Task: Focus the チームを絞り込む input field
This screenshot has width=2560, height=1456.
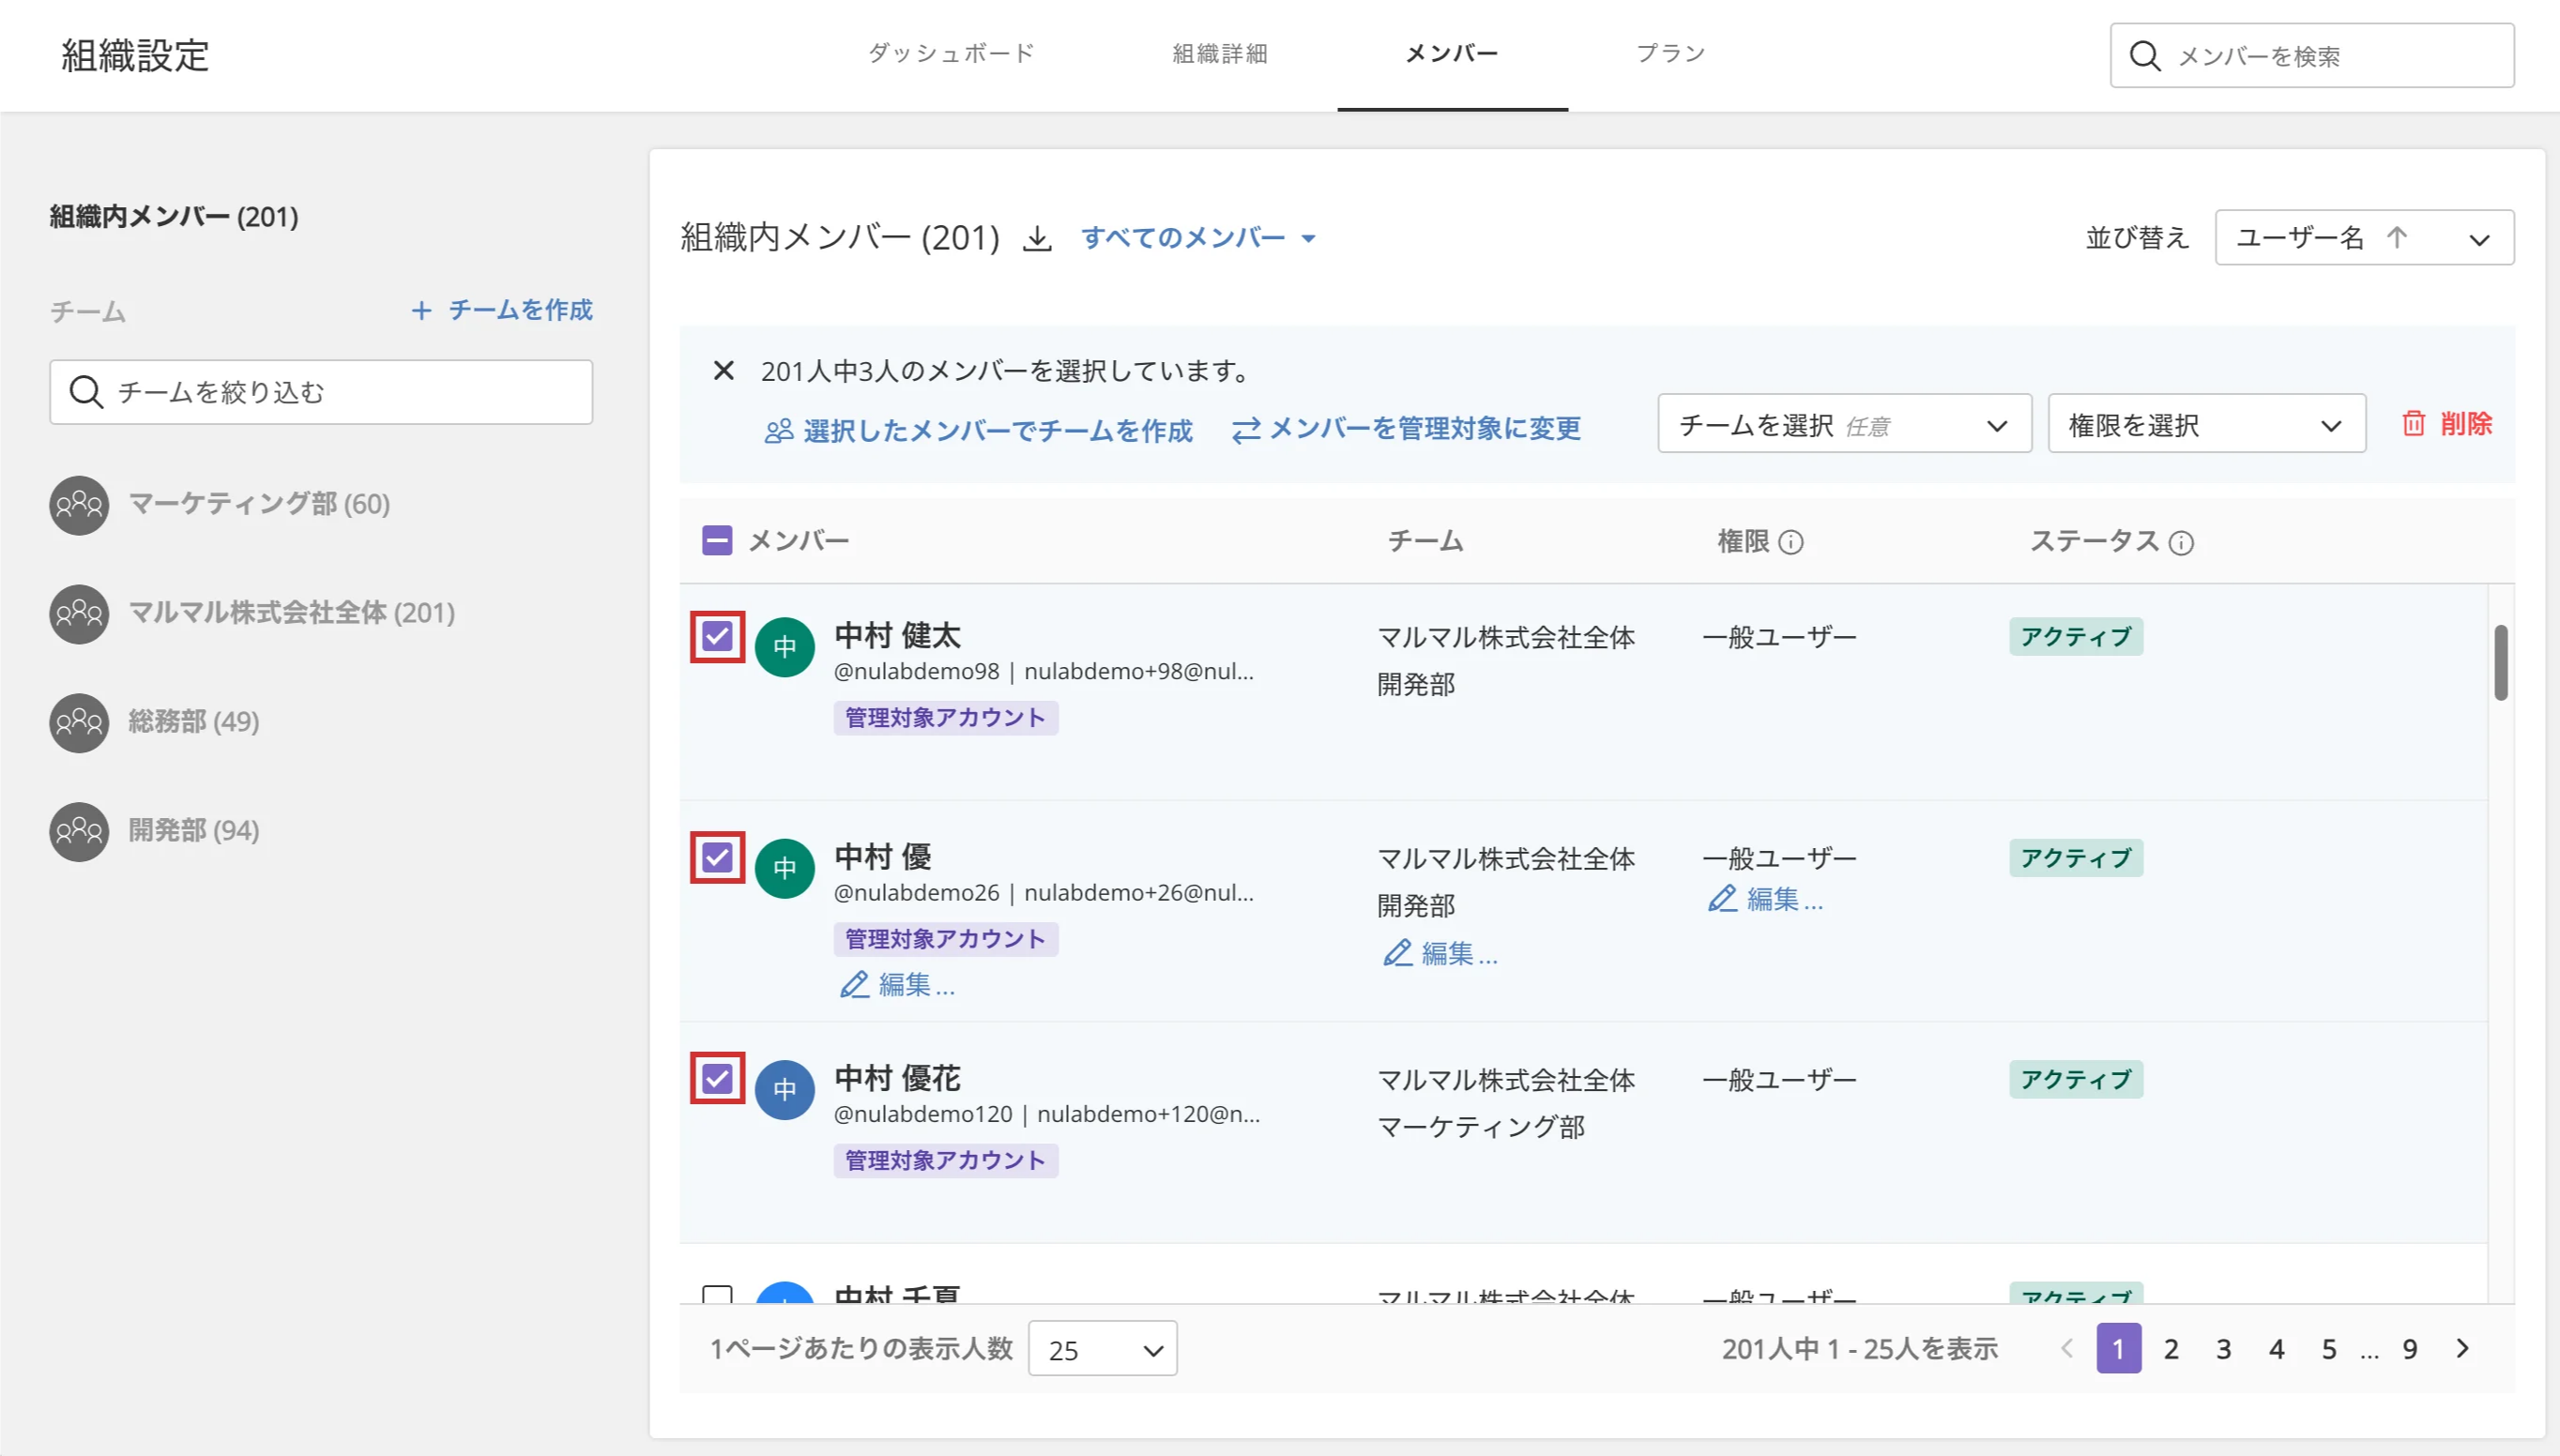Action: pyautogui.click(x=321, y=392)
